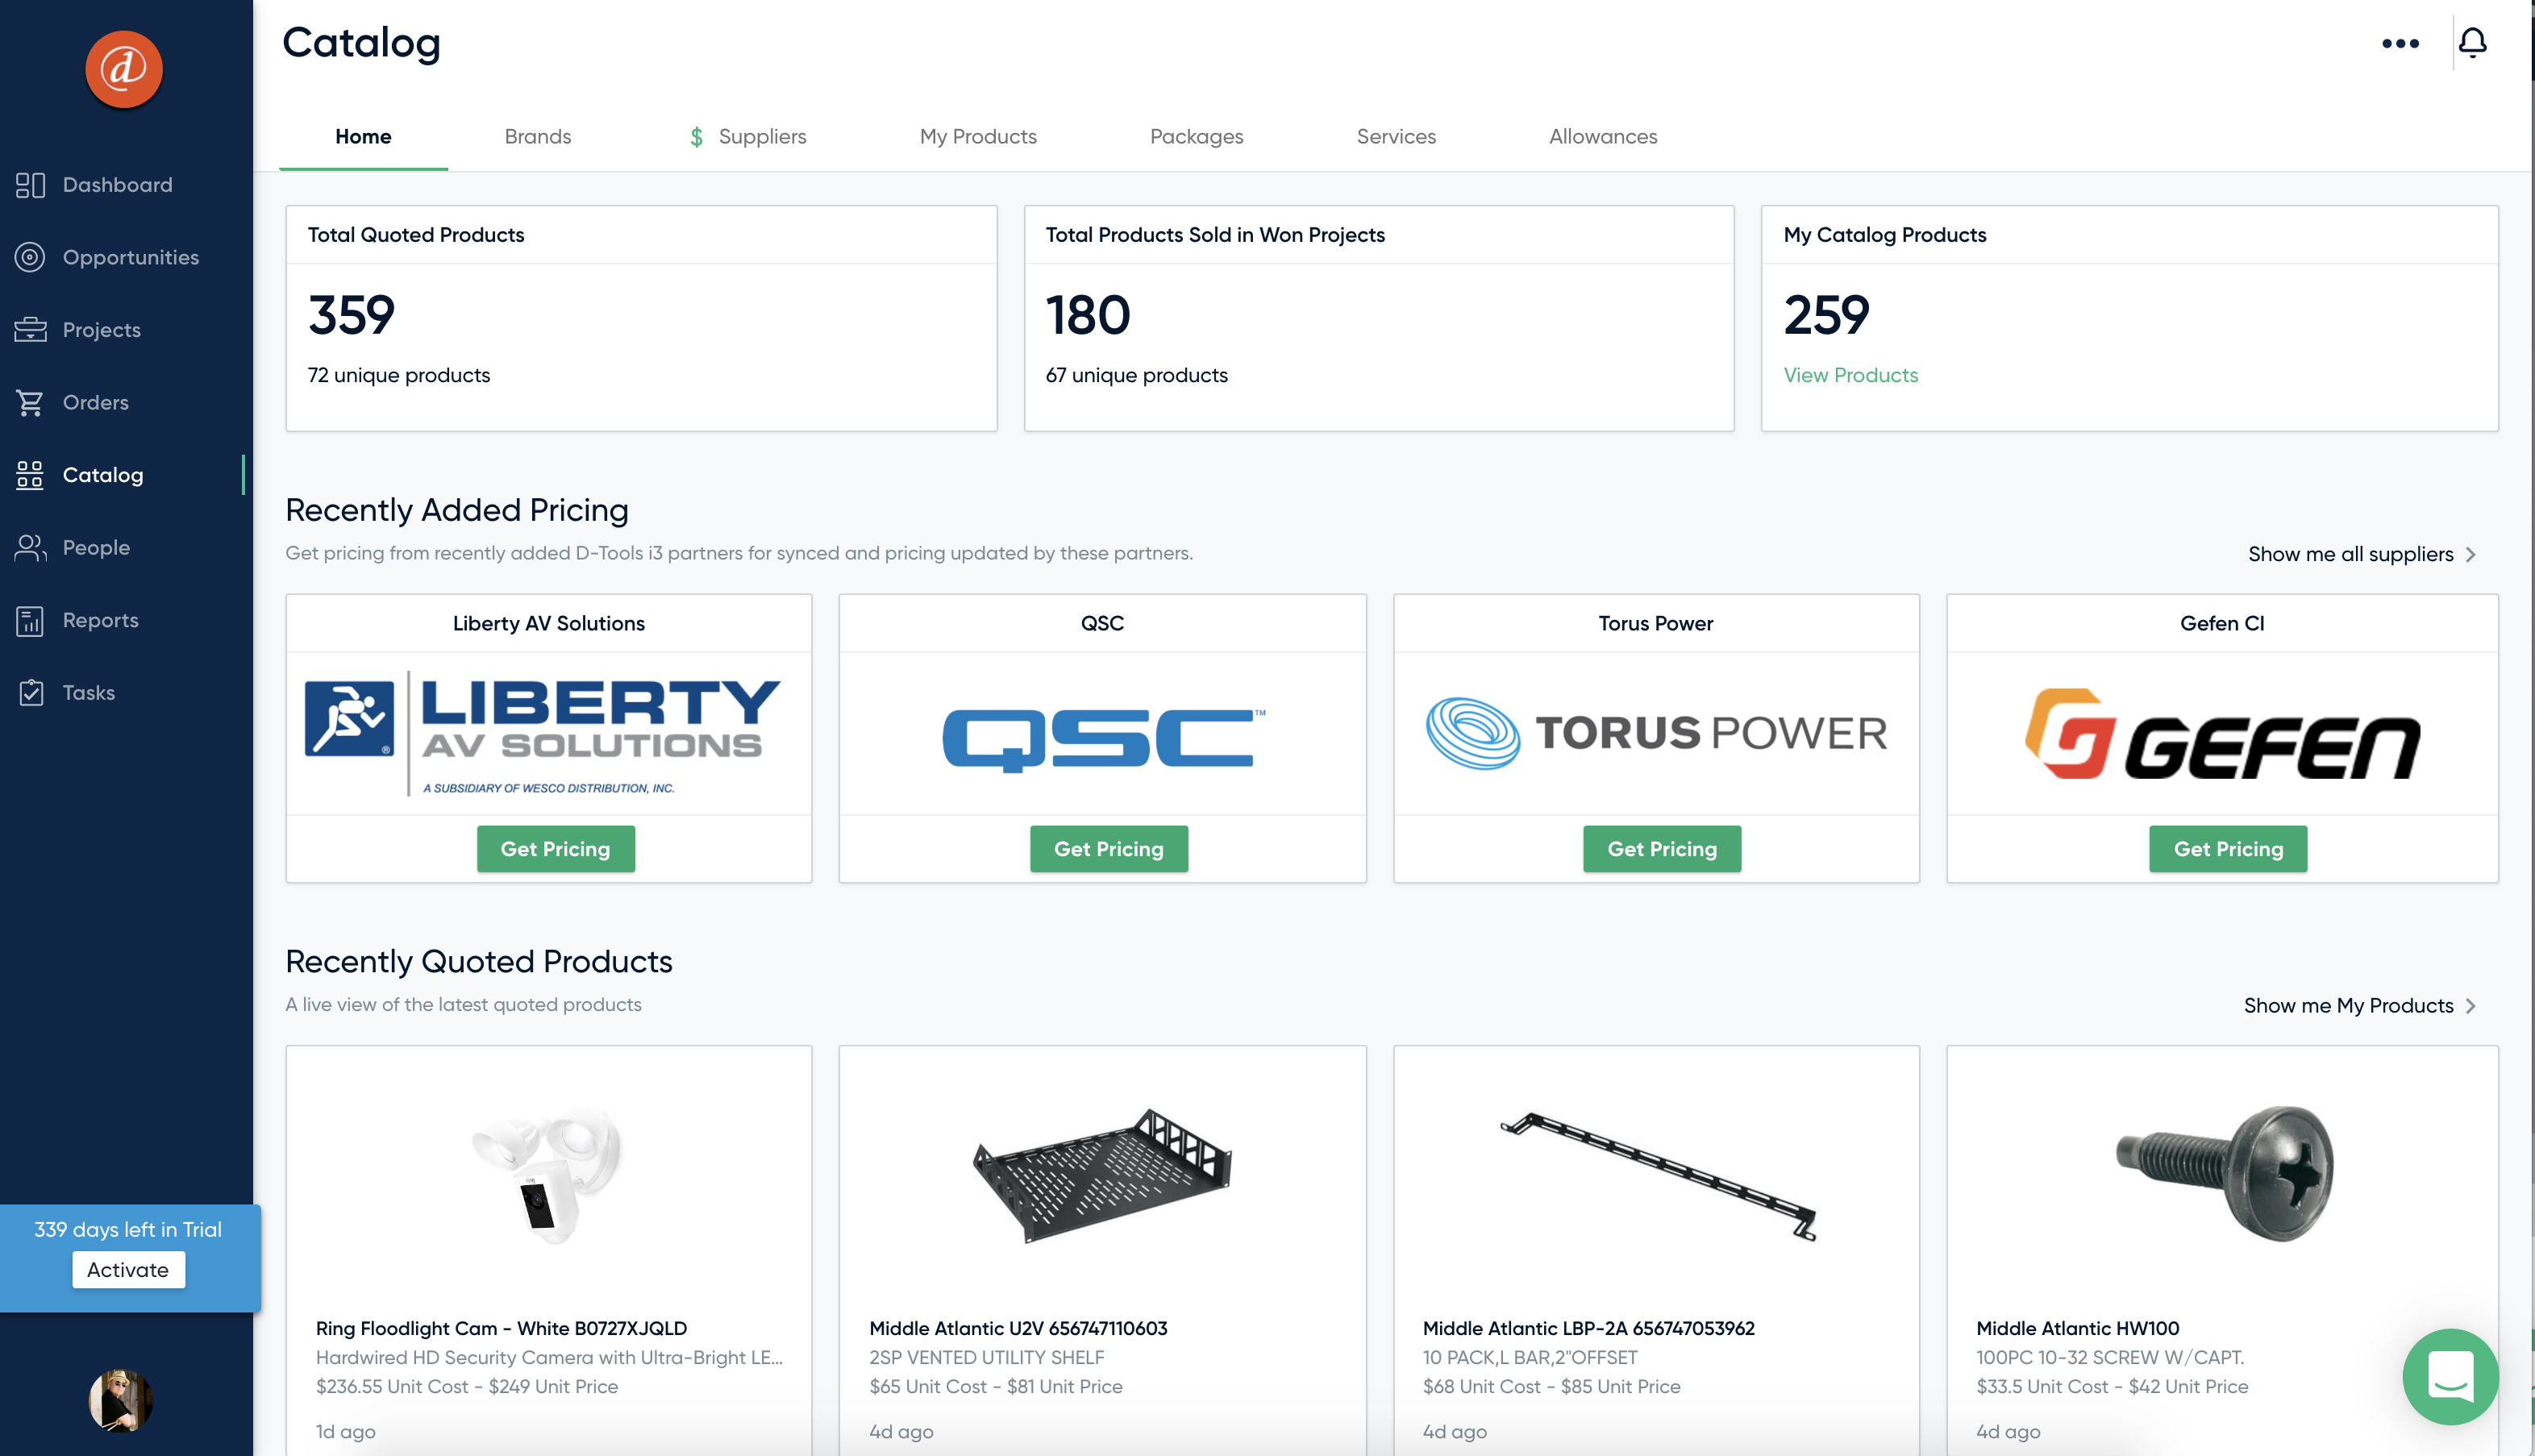
Task: Click '339 days left in Trial' text
Action: (128, 1229)
